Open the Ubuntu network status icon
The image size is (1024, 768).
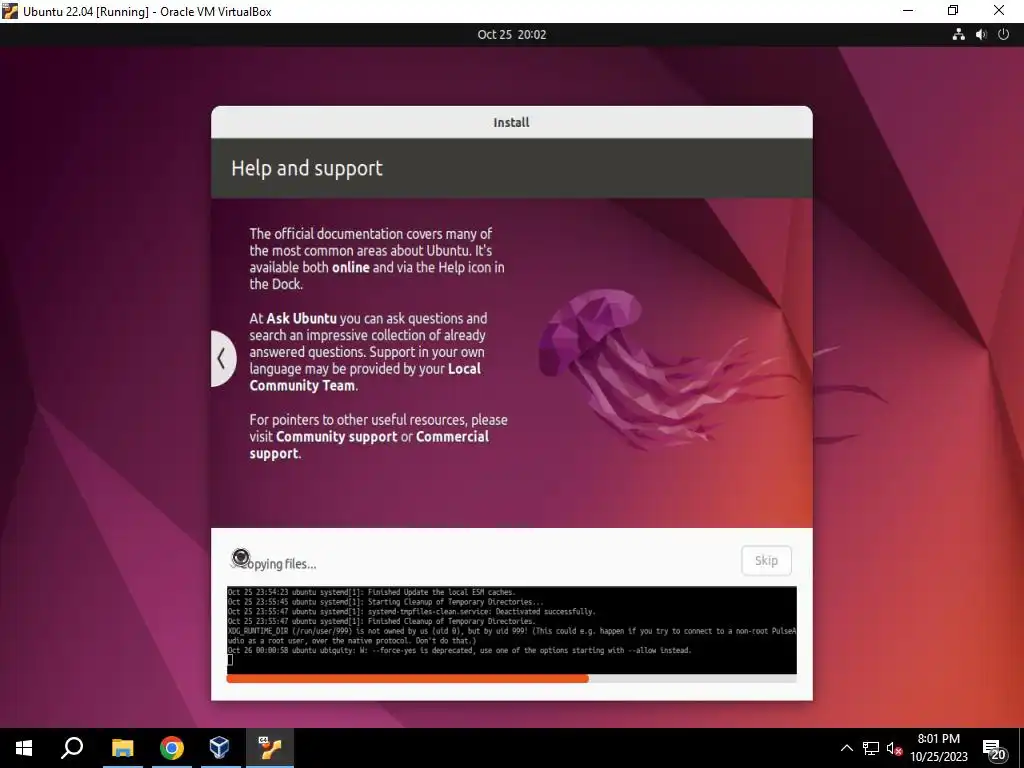pyautogui.click(x=958, y=35)
